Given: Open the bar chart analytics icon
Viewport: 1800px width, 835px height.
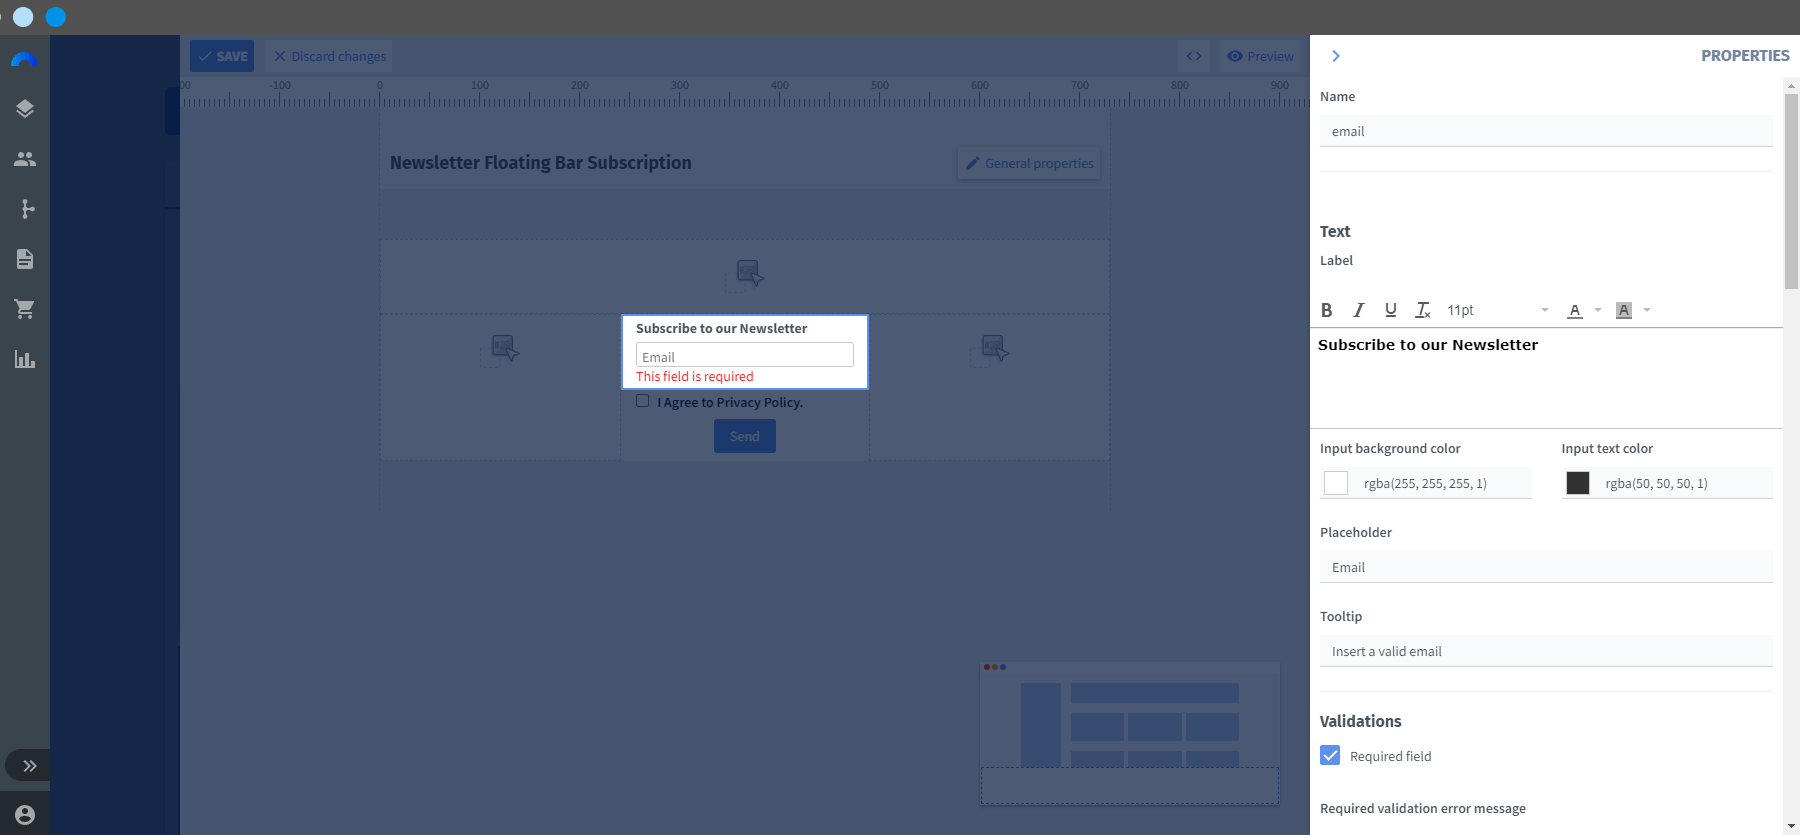Looking at the screenshot, I should (x=25, y=359).
